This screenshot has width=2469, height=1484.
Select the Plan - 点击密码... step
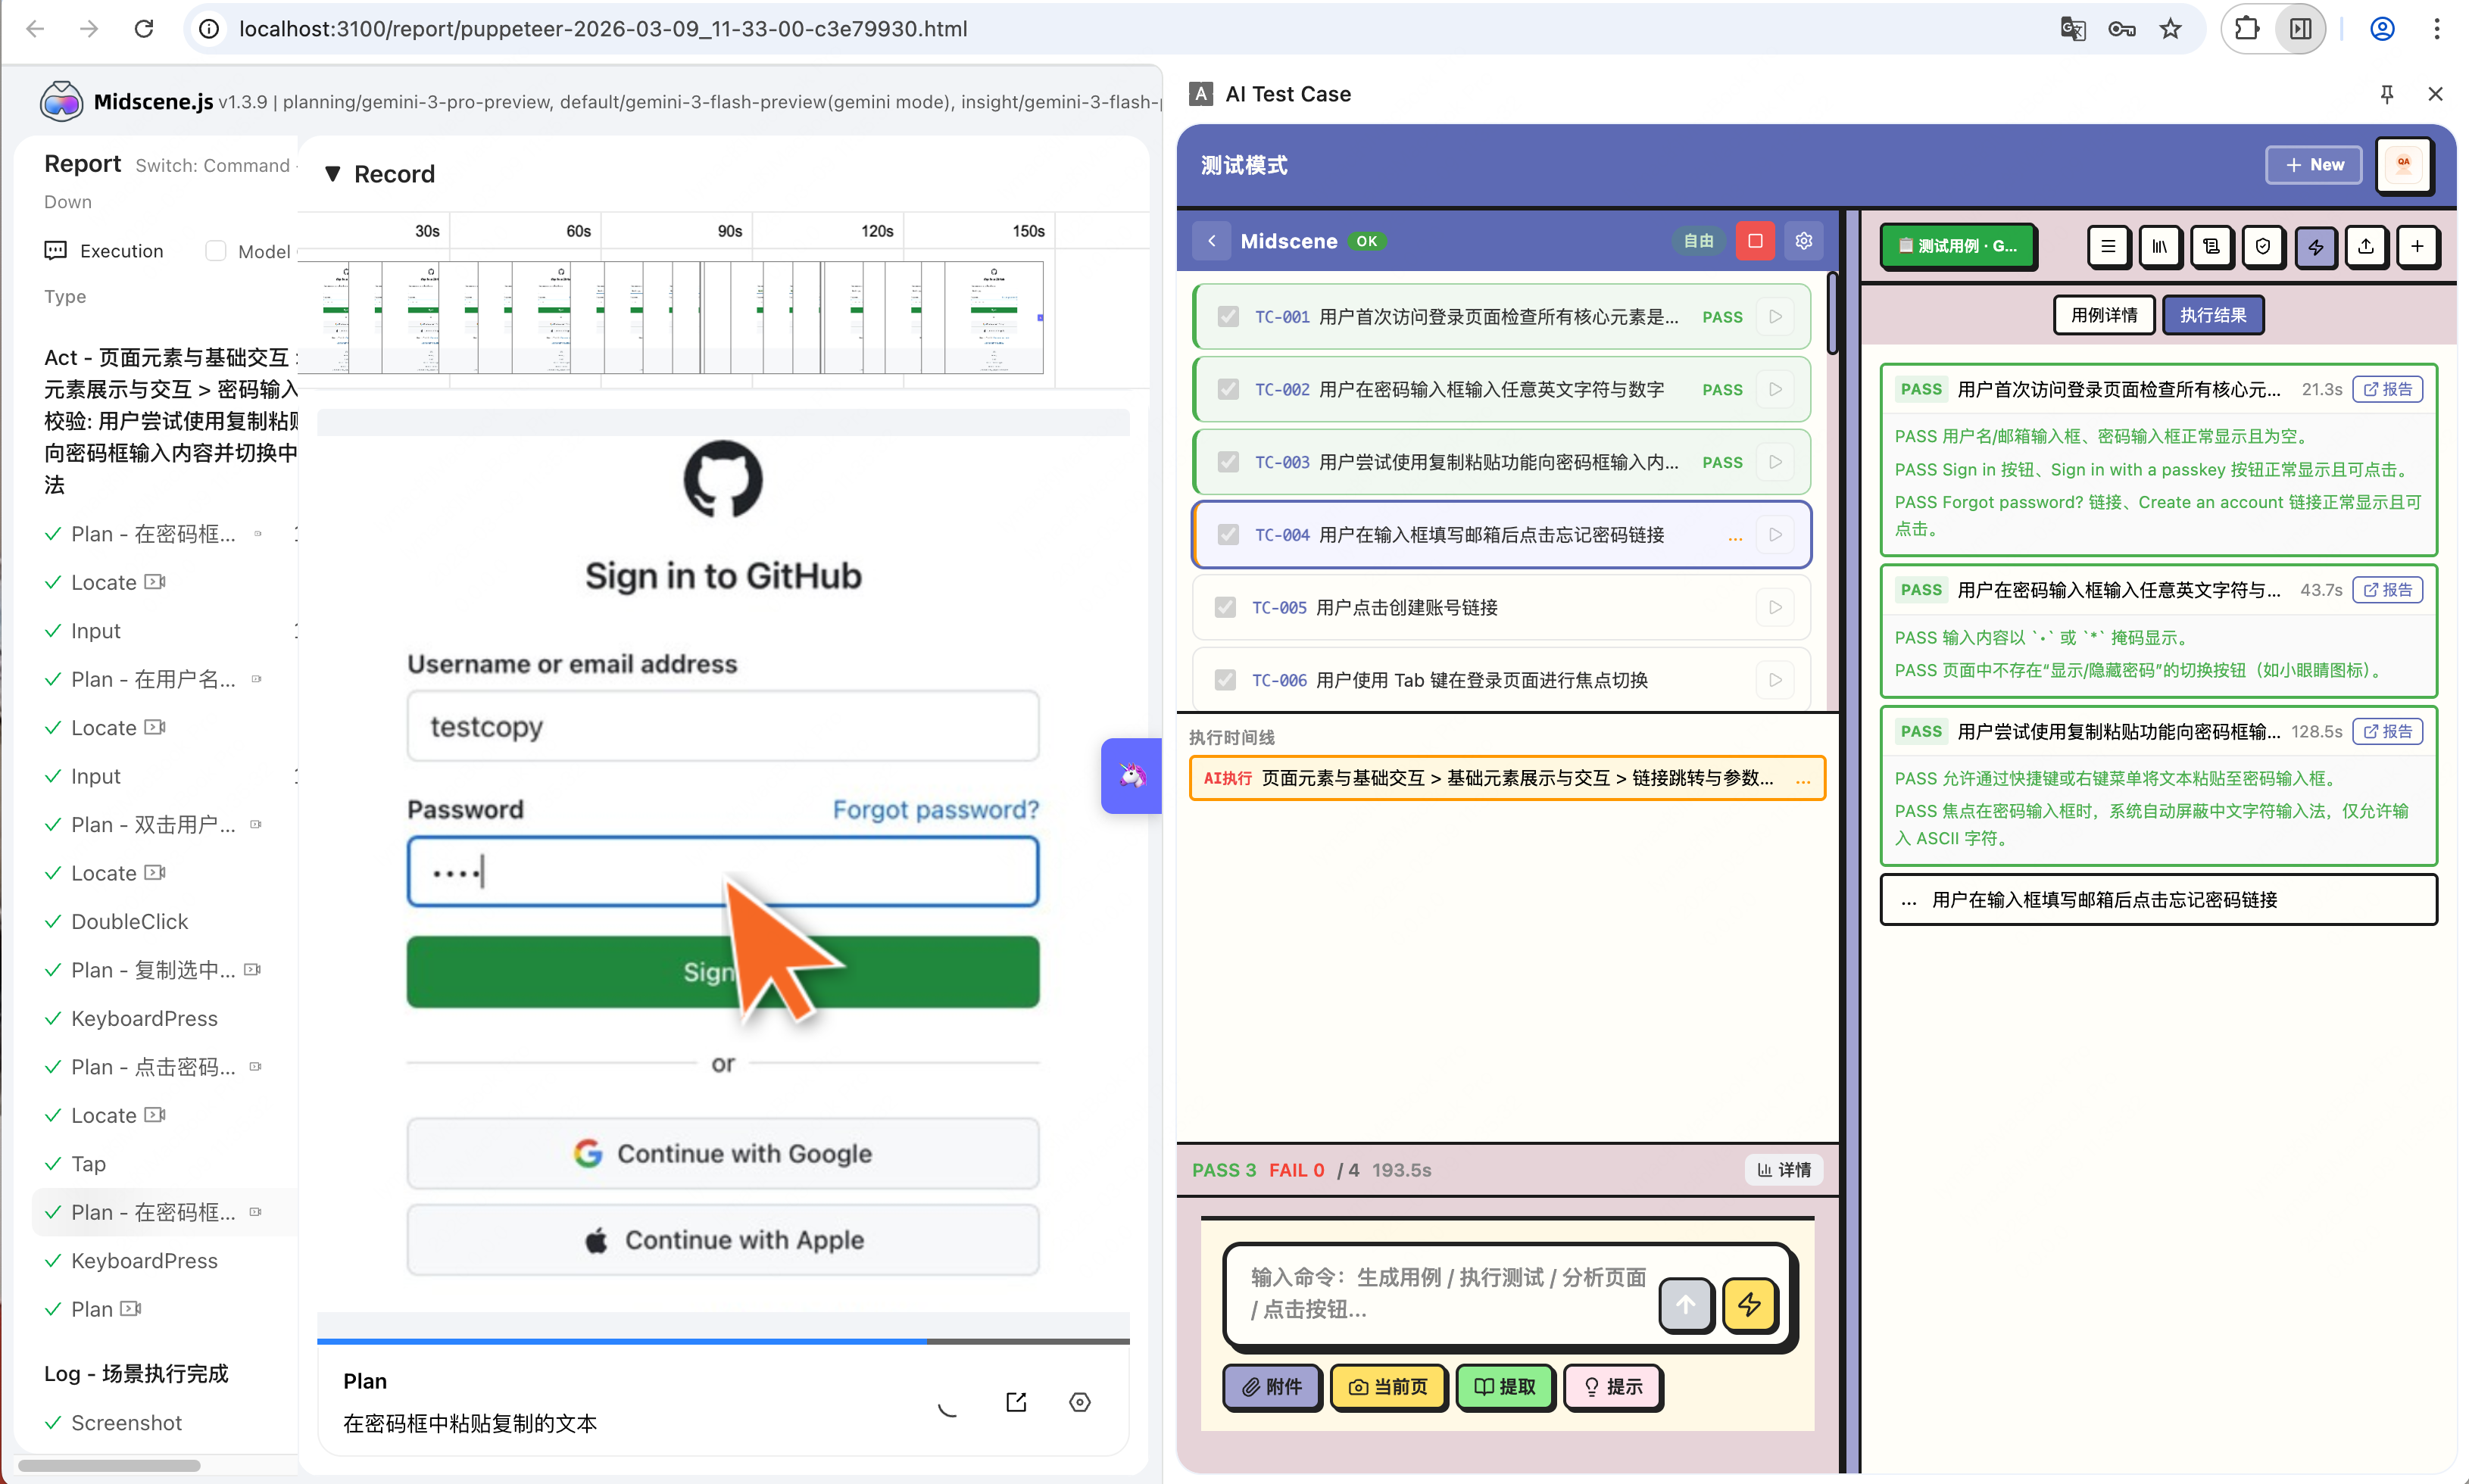click(153, 1067)
